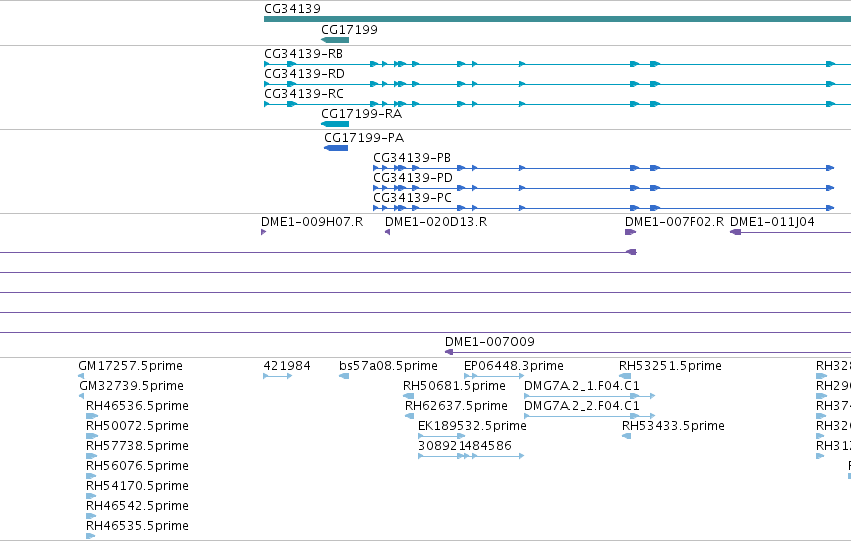This screenshot has height=541, width=851.
Task: Select protein CG34139-PC label
Action: coord(412,198)
